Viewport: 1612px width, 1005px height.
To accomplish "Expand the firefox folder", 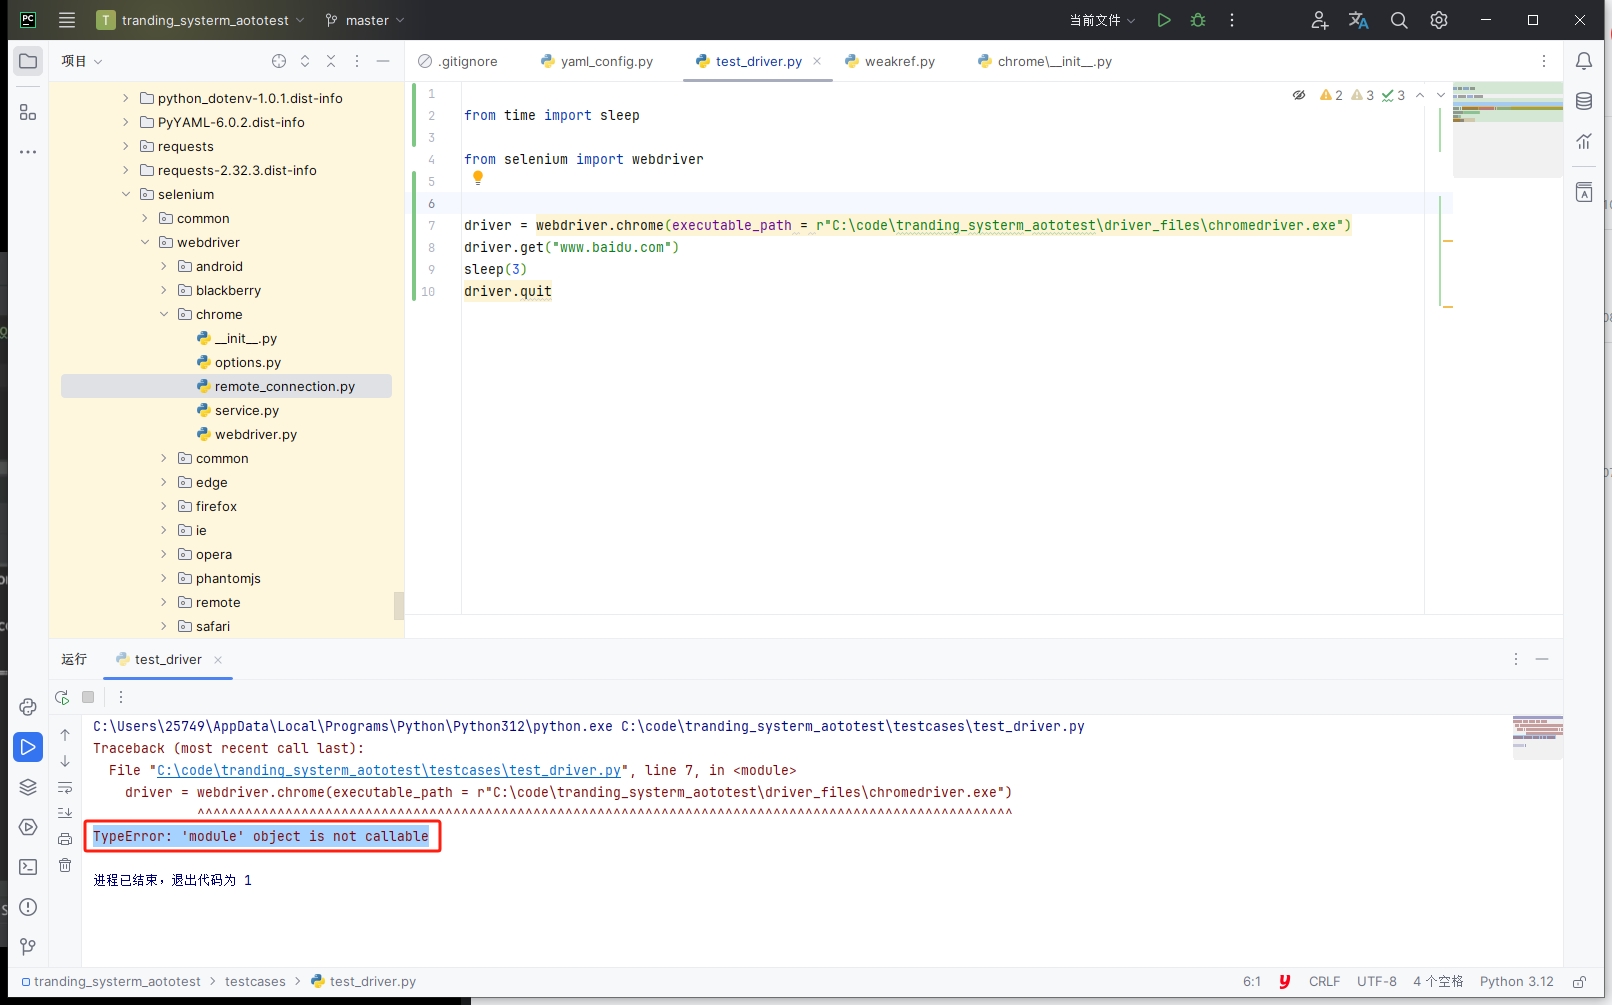I will (164, 506).
